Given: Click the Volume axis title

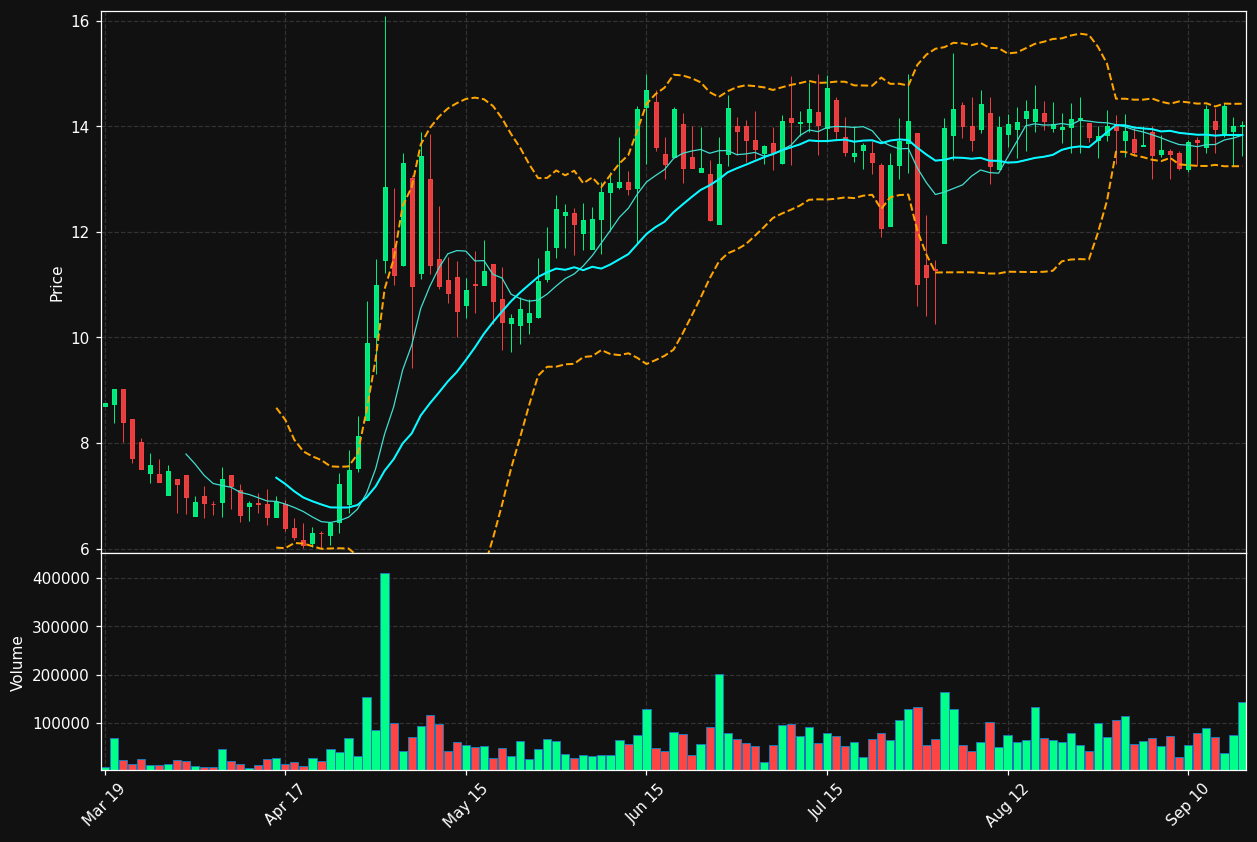Looking at the screenshot, I should point(18,663).
